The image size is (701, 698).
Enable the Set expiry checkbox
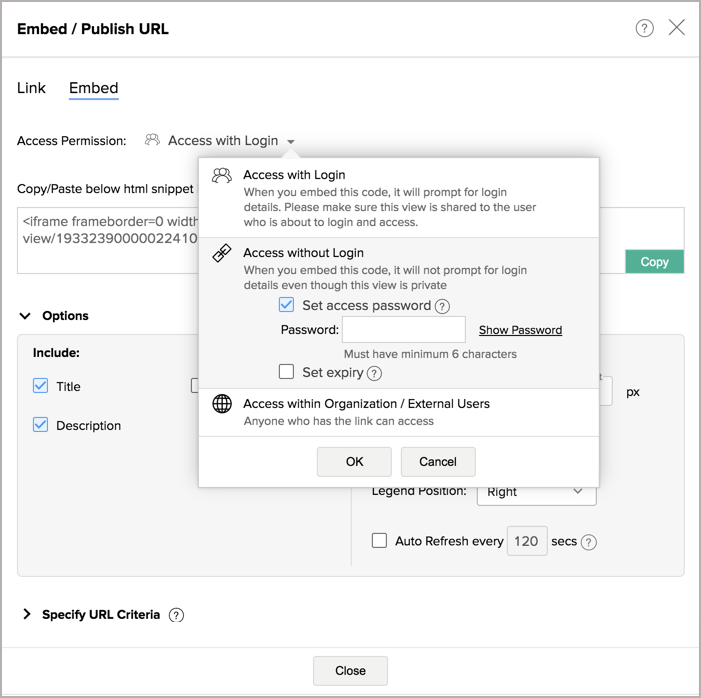[x=287, y=372]
